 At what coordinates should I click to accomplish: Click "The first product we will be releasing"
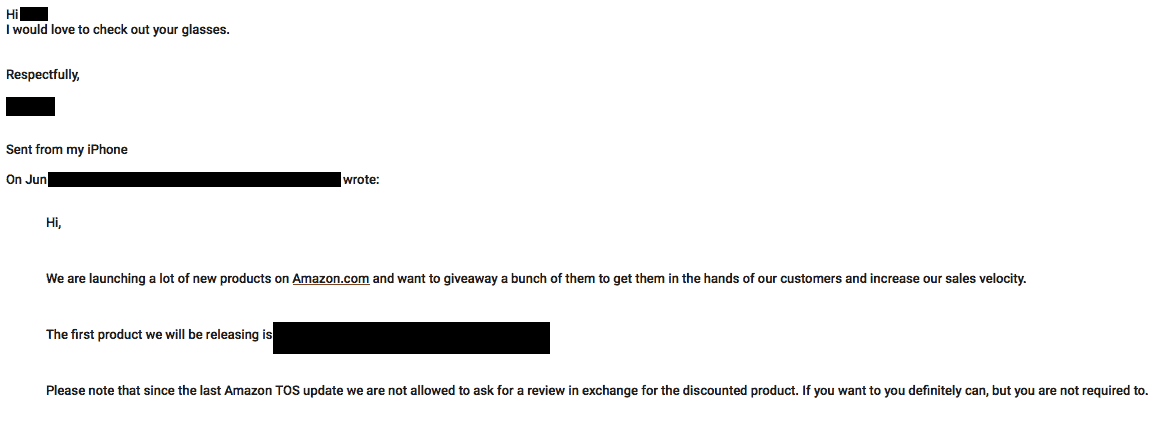pos(159,334)
